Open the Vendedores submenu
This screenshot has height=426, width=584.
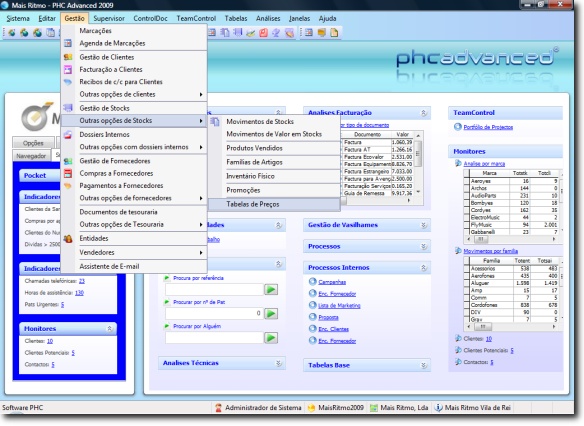coord(134,252)
